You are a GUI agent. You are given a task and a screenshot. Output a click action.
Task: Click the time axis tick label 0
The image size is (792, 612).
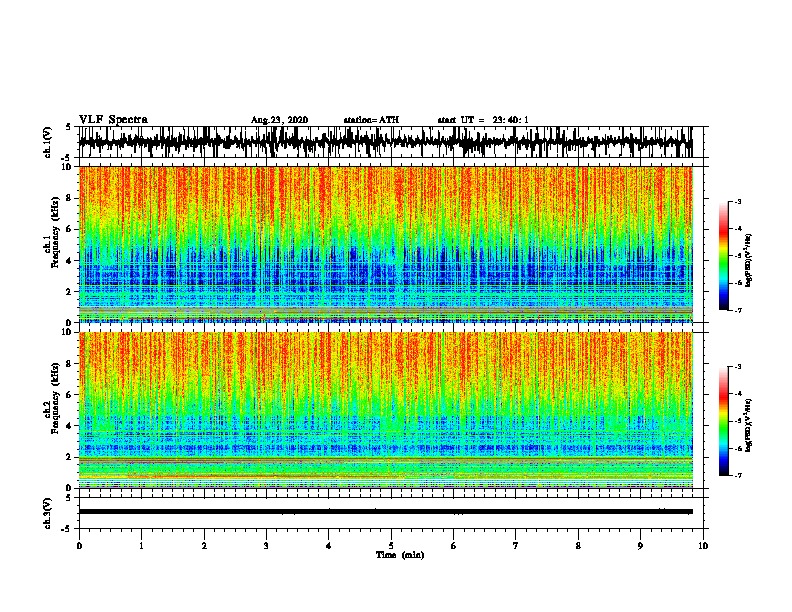pyautogui.click(x=79, y=546)
